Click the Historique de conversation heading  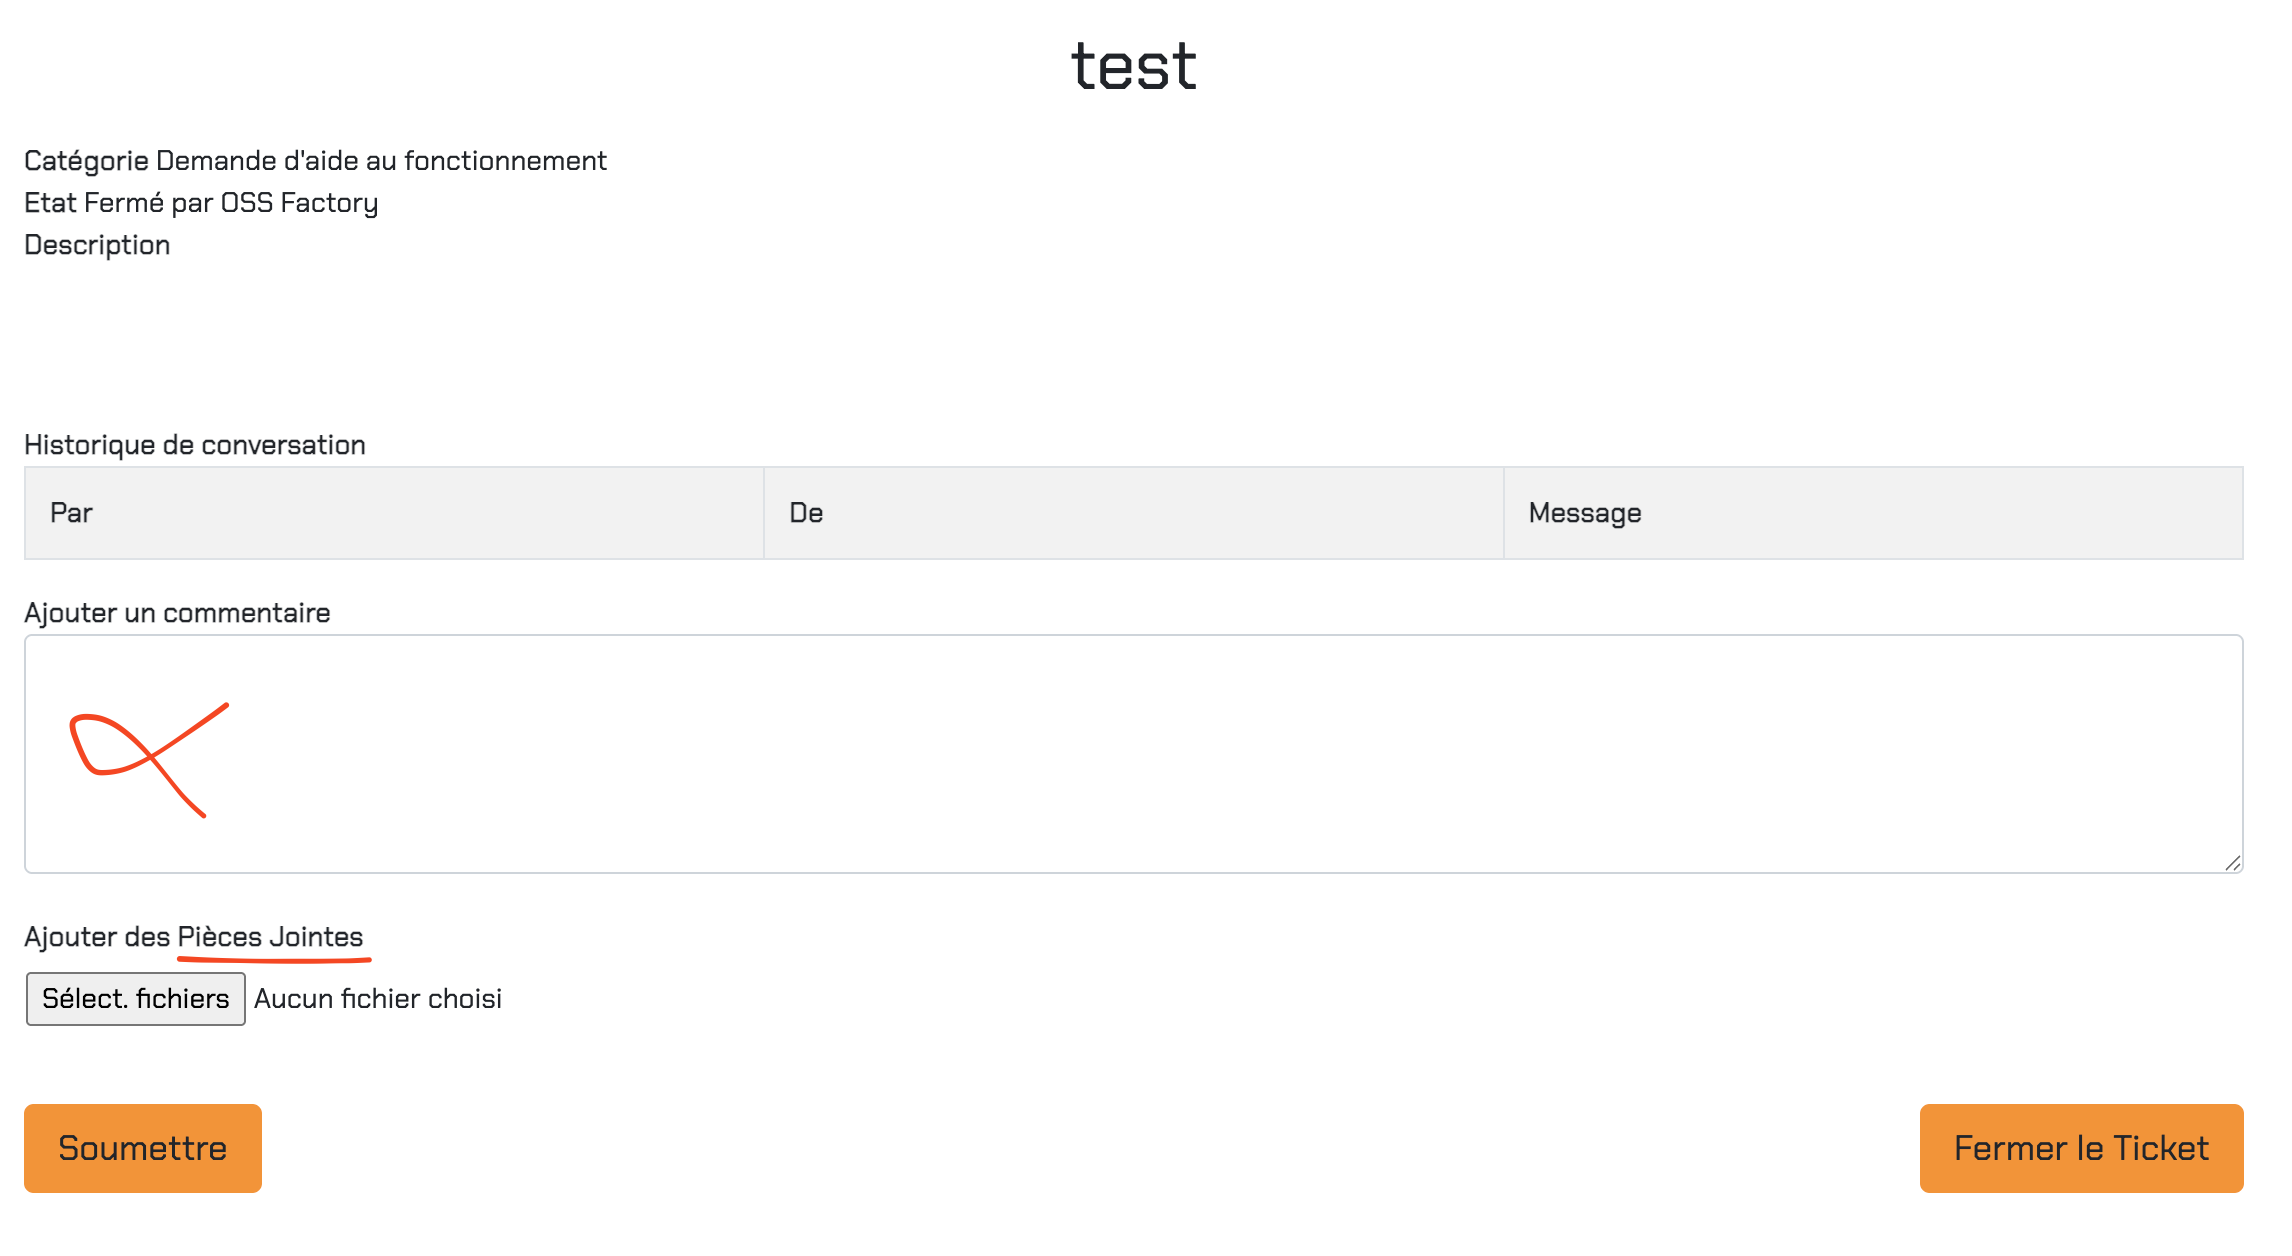[x=195, y=445]
